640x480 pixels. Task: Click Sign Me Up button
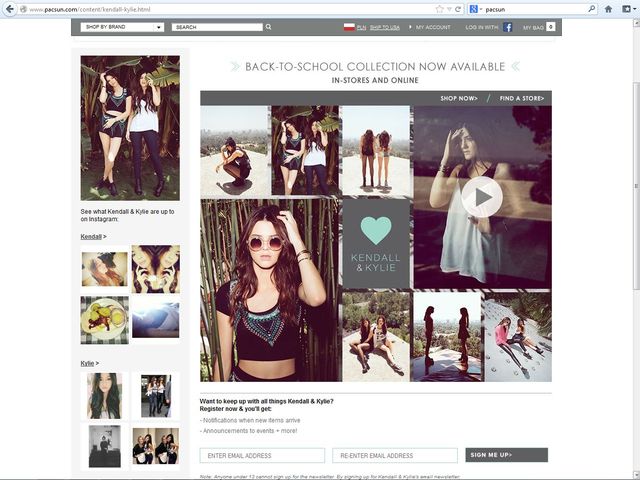click(507, 455)
